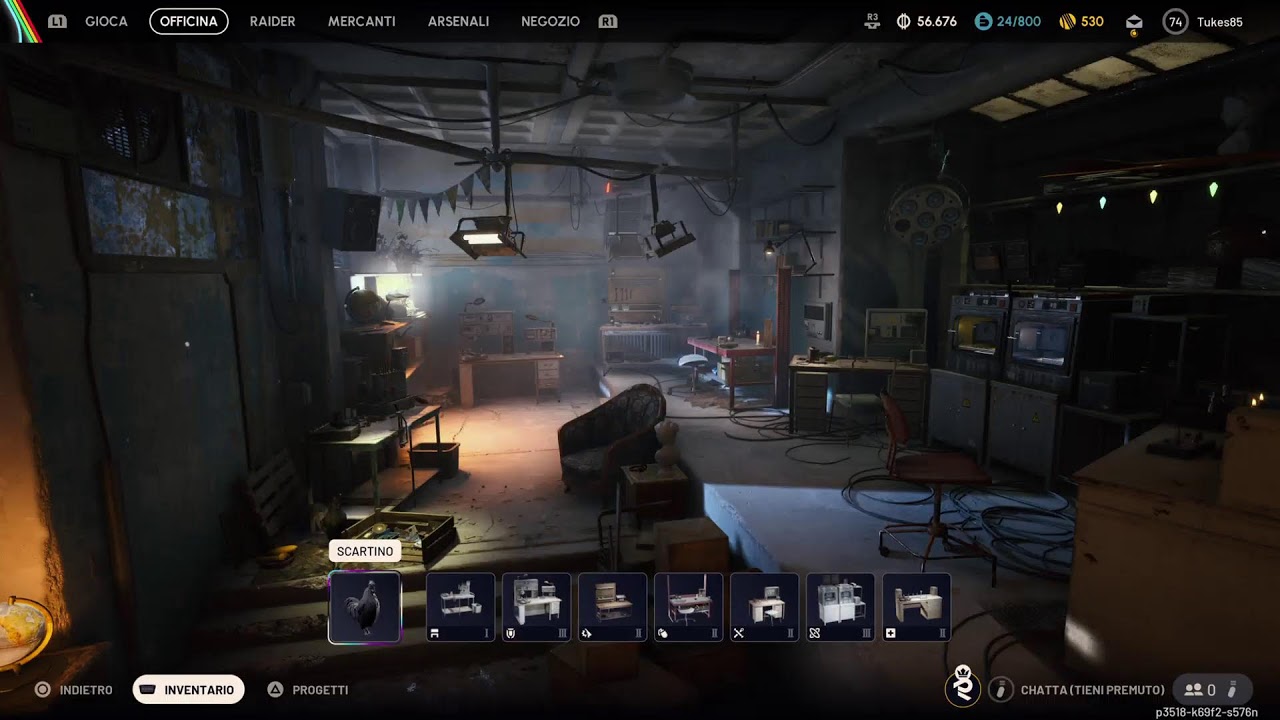Click the blue token icon beside 24/800
Viewport: 1280px width, 720px height.
983,21
